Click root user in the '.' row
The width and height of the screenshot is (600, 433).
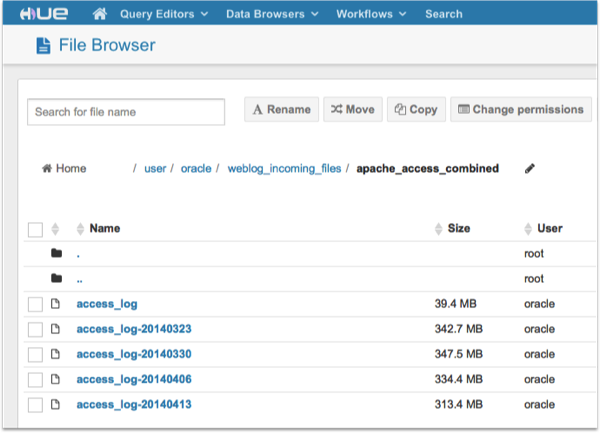(534, 254)
